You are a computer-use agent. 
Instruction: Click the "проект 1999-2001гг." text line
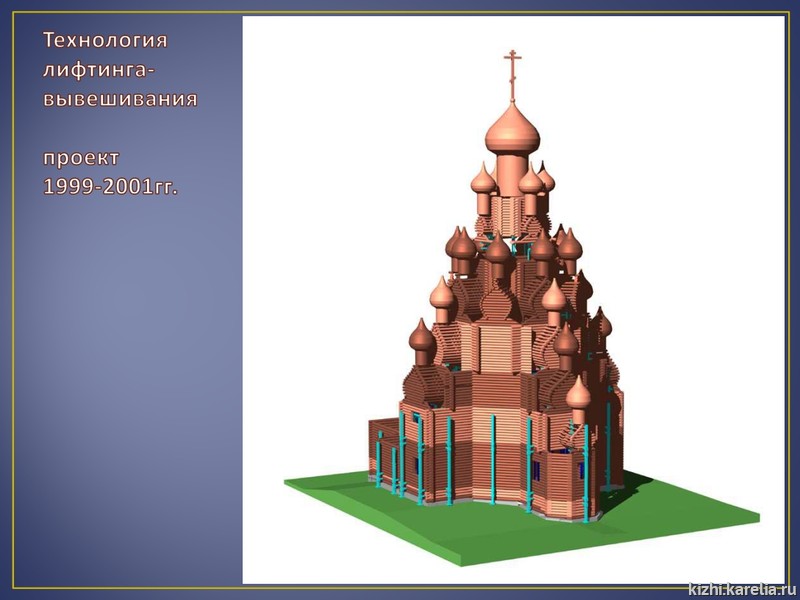pos(109,172)
